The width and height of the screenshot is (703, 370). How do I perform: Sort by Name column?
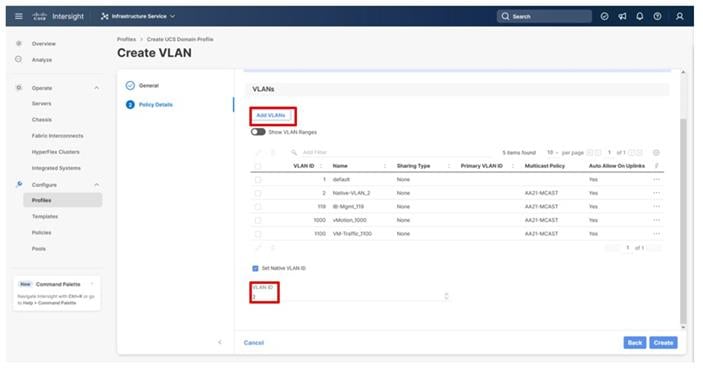tap(340, 166)
